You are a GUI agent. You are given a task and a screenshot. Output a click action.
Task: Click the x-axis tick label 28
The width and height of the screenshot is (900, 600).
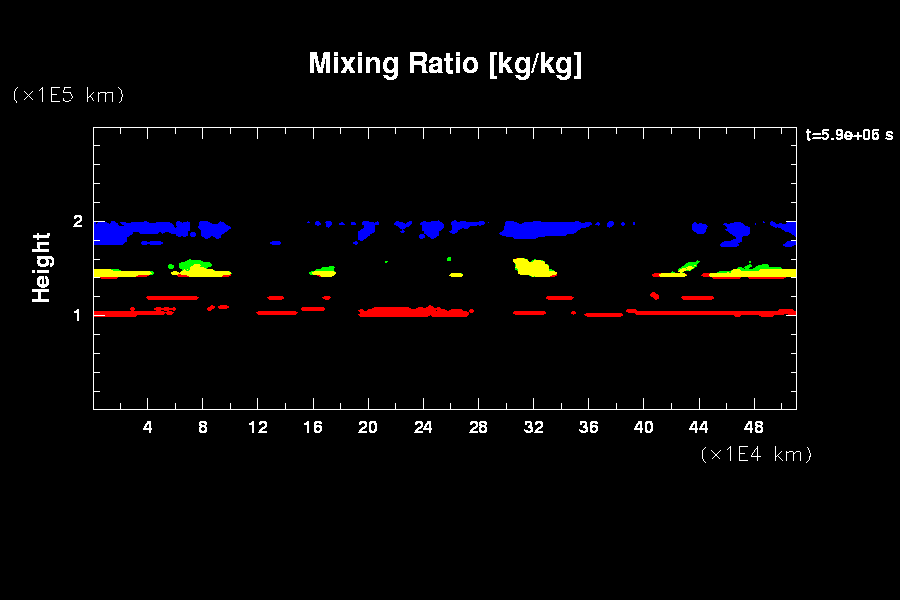[x=478, y=427]
